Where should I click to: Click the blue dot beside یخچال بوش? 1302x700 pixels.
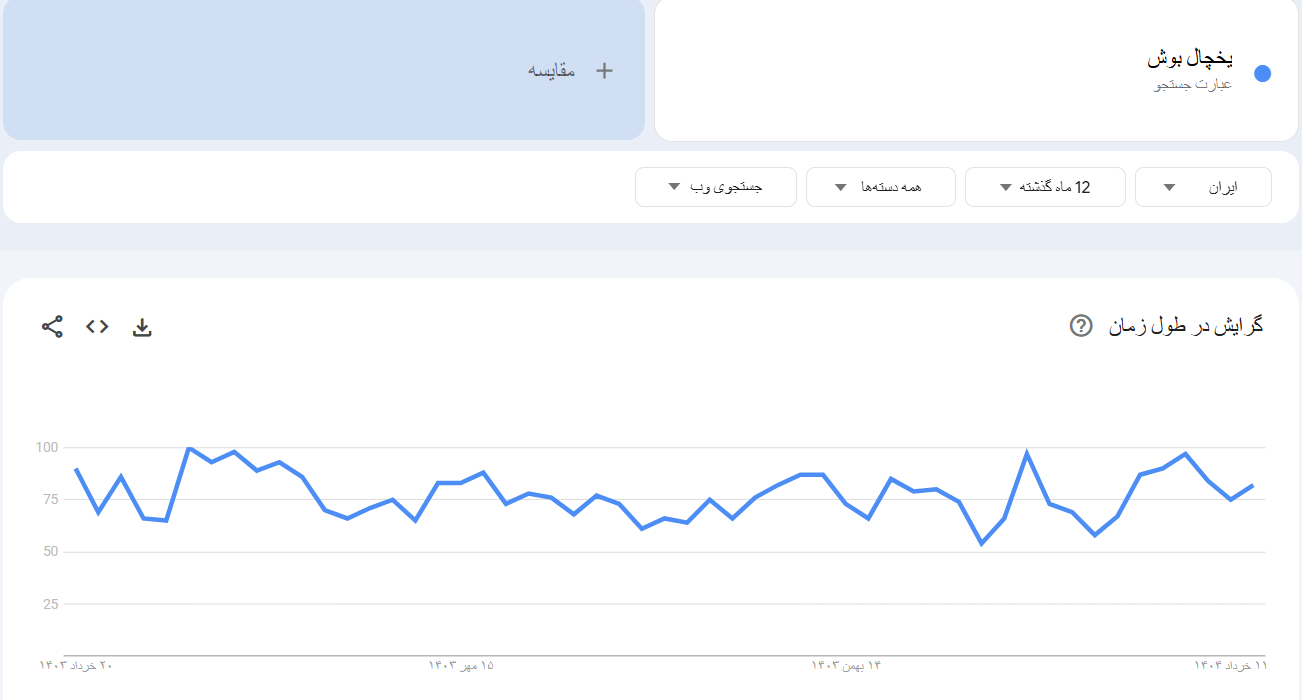pos(1262,73)
